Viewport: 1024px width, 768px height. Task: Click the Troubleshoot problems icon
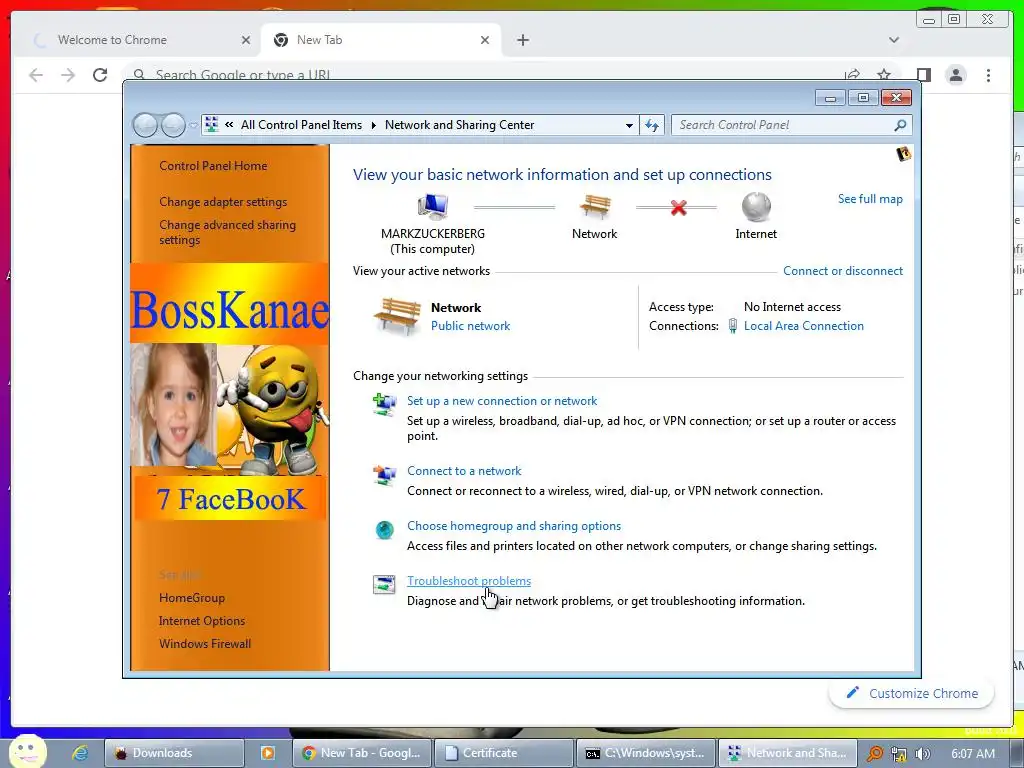[x=384, y=584]
